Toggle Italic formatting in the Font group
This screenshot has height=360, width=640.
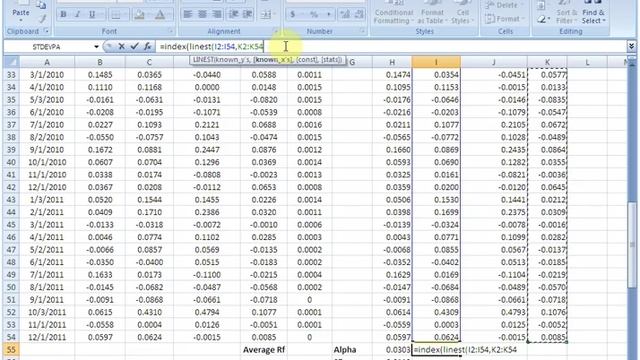click(78, 15)
